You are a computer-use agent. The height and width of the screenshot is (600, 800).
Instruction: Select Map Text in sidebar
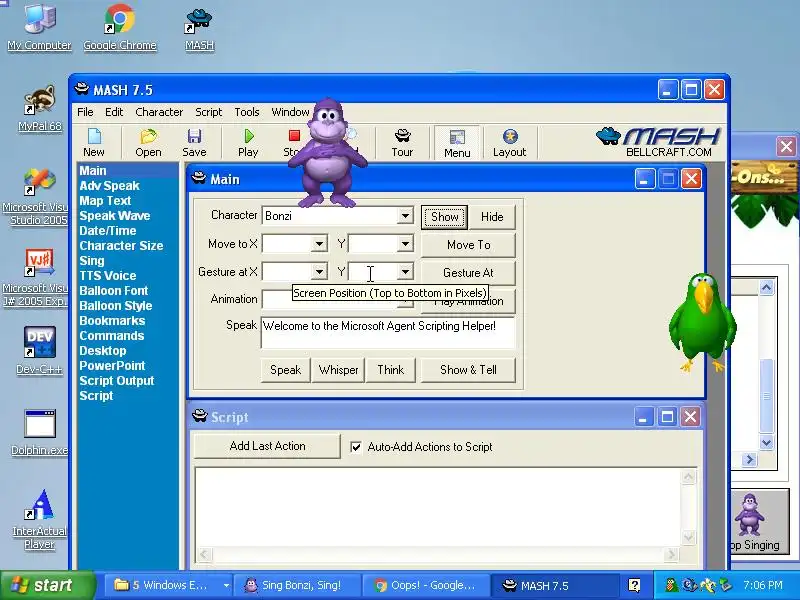[x=105, y=201]
